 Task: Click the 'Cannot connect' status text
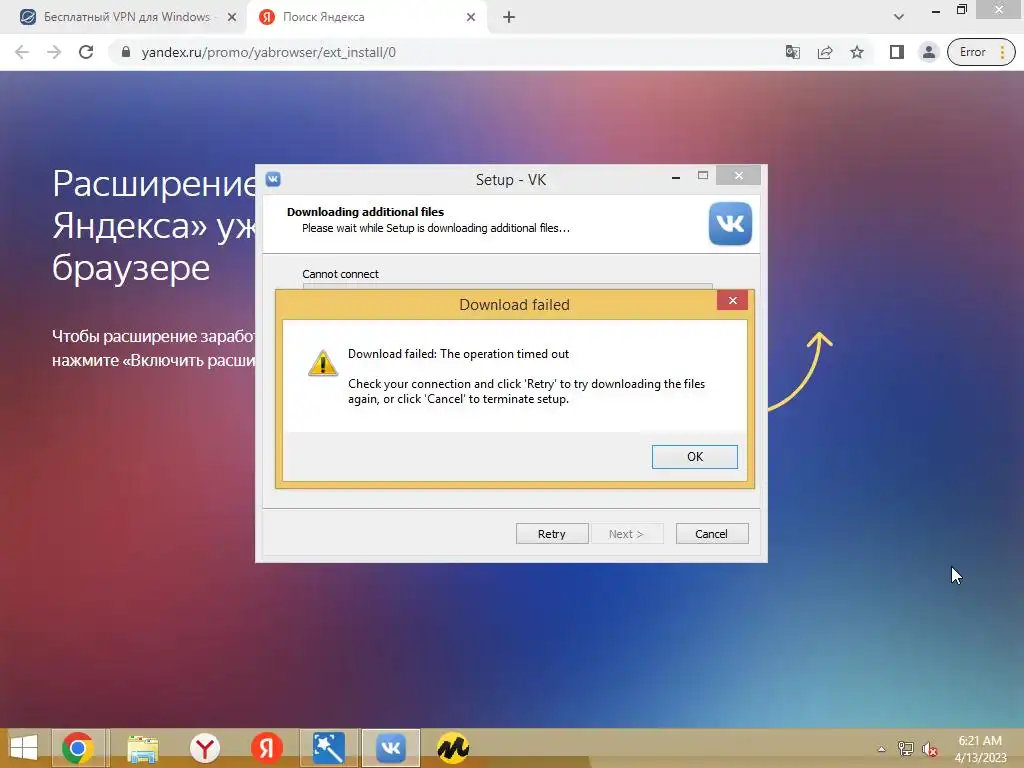click(340, 274)
